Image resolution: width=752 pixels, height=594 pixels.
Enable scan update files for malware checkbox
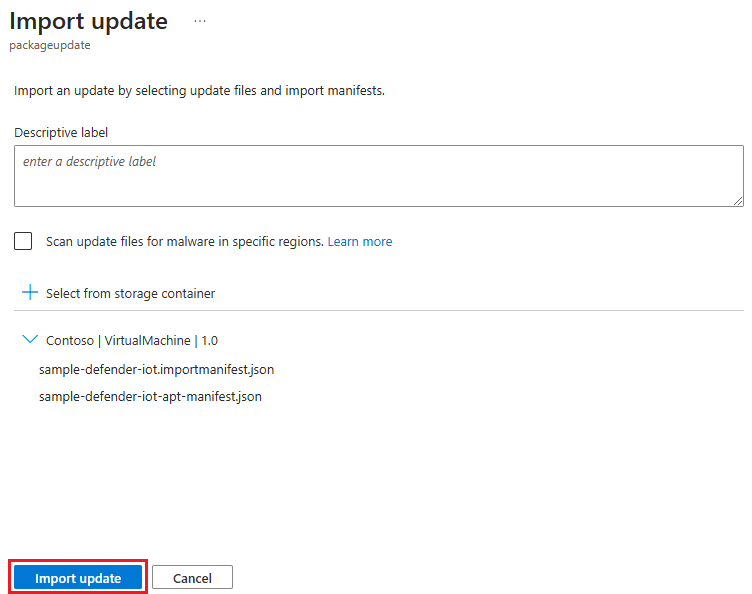tap(23, 241)
